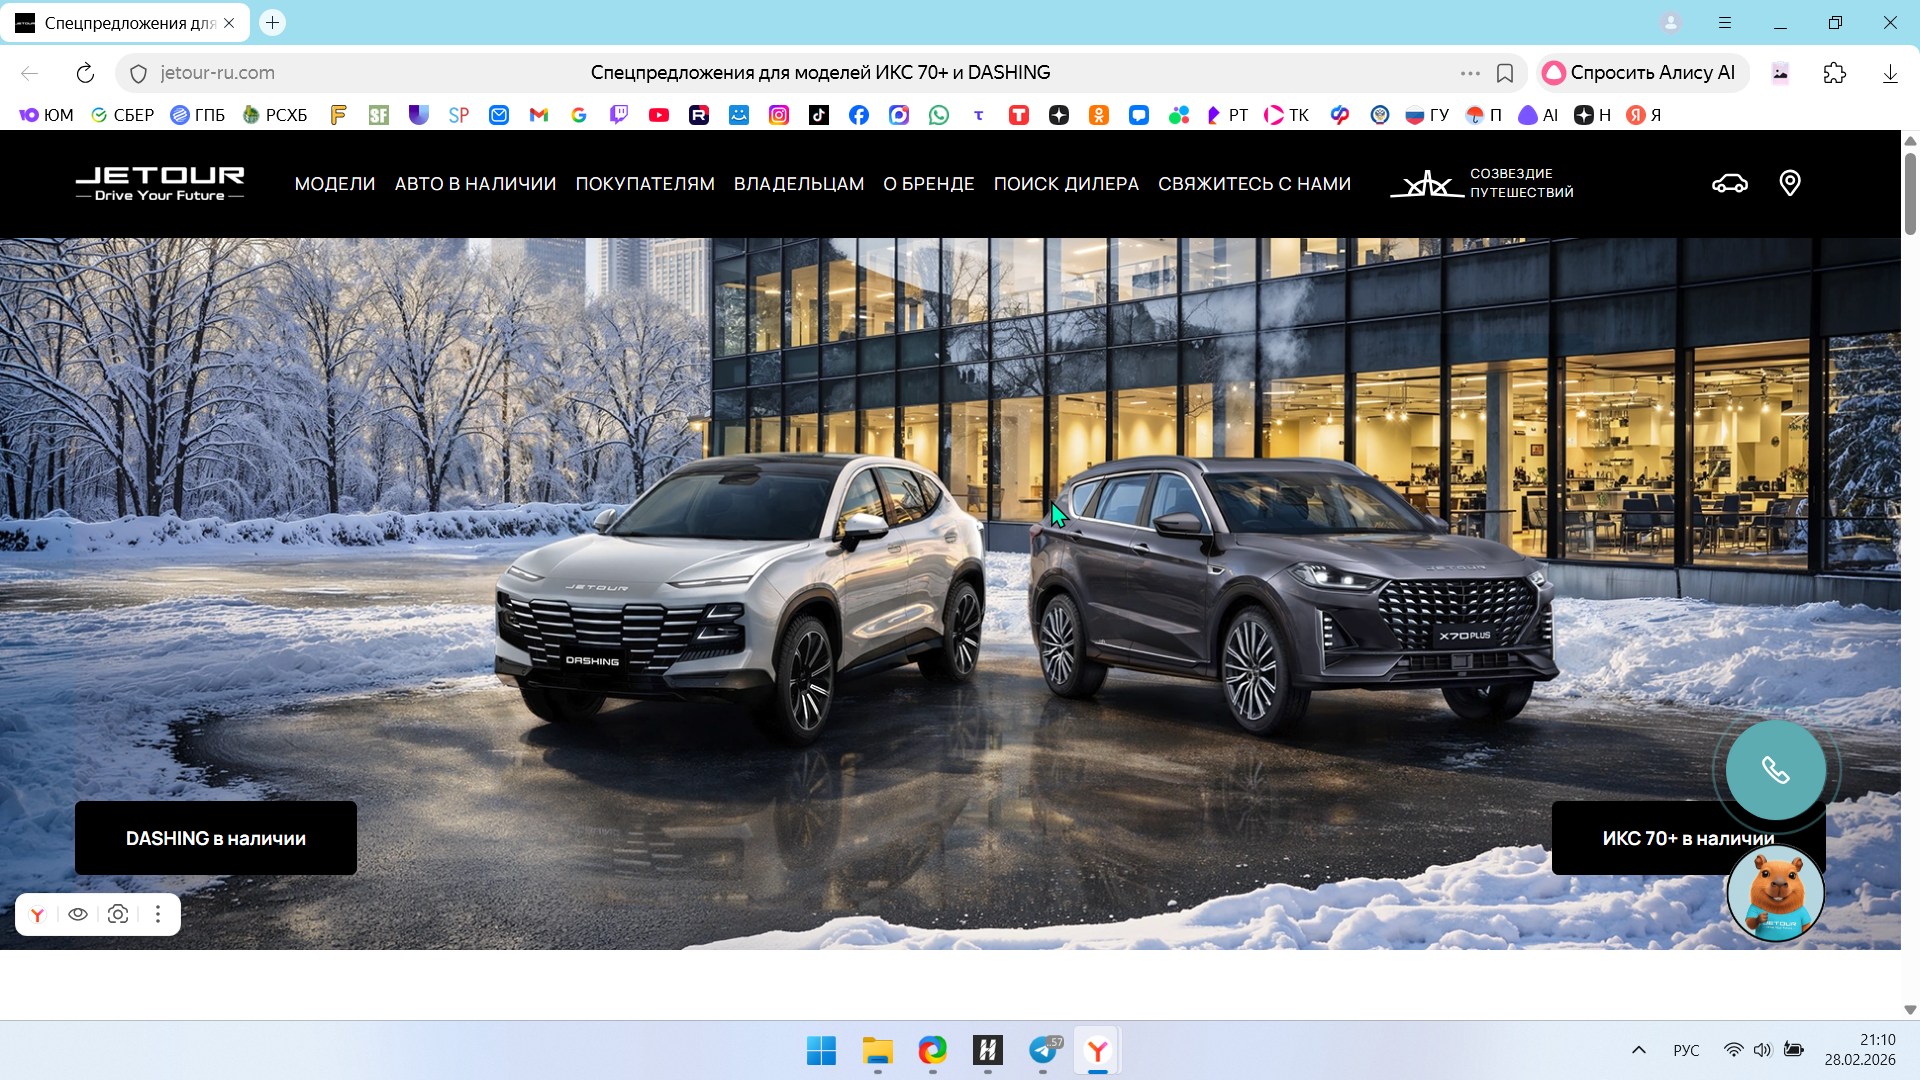
Task: Show hidden system tray icons
Action: click(x=1638, y=1050)
